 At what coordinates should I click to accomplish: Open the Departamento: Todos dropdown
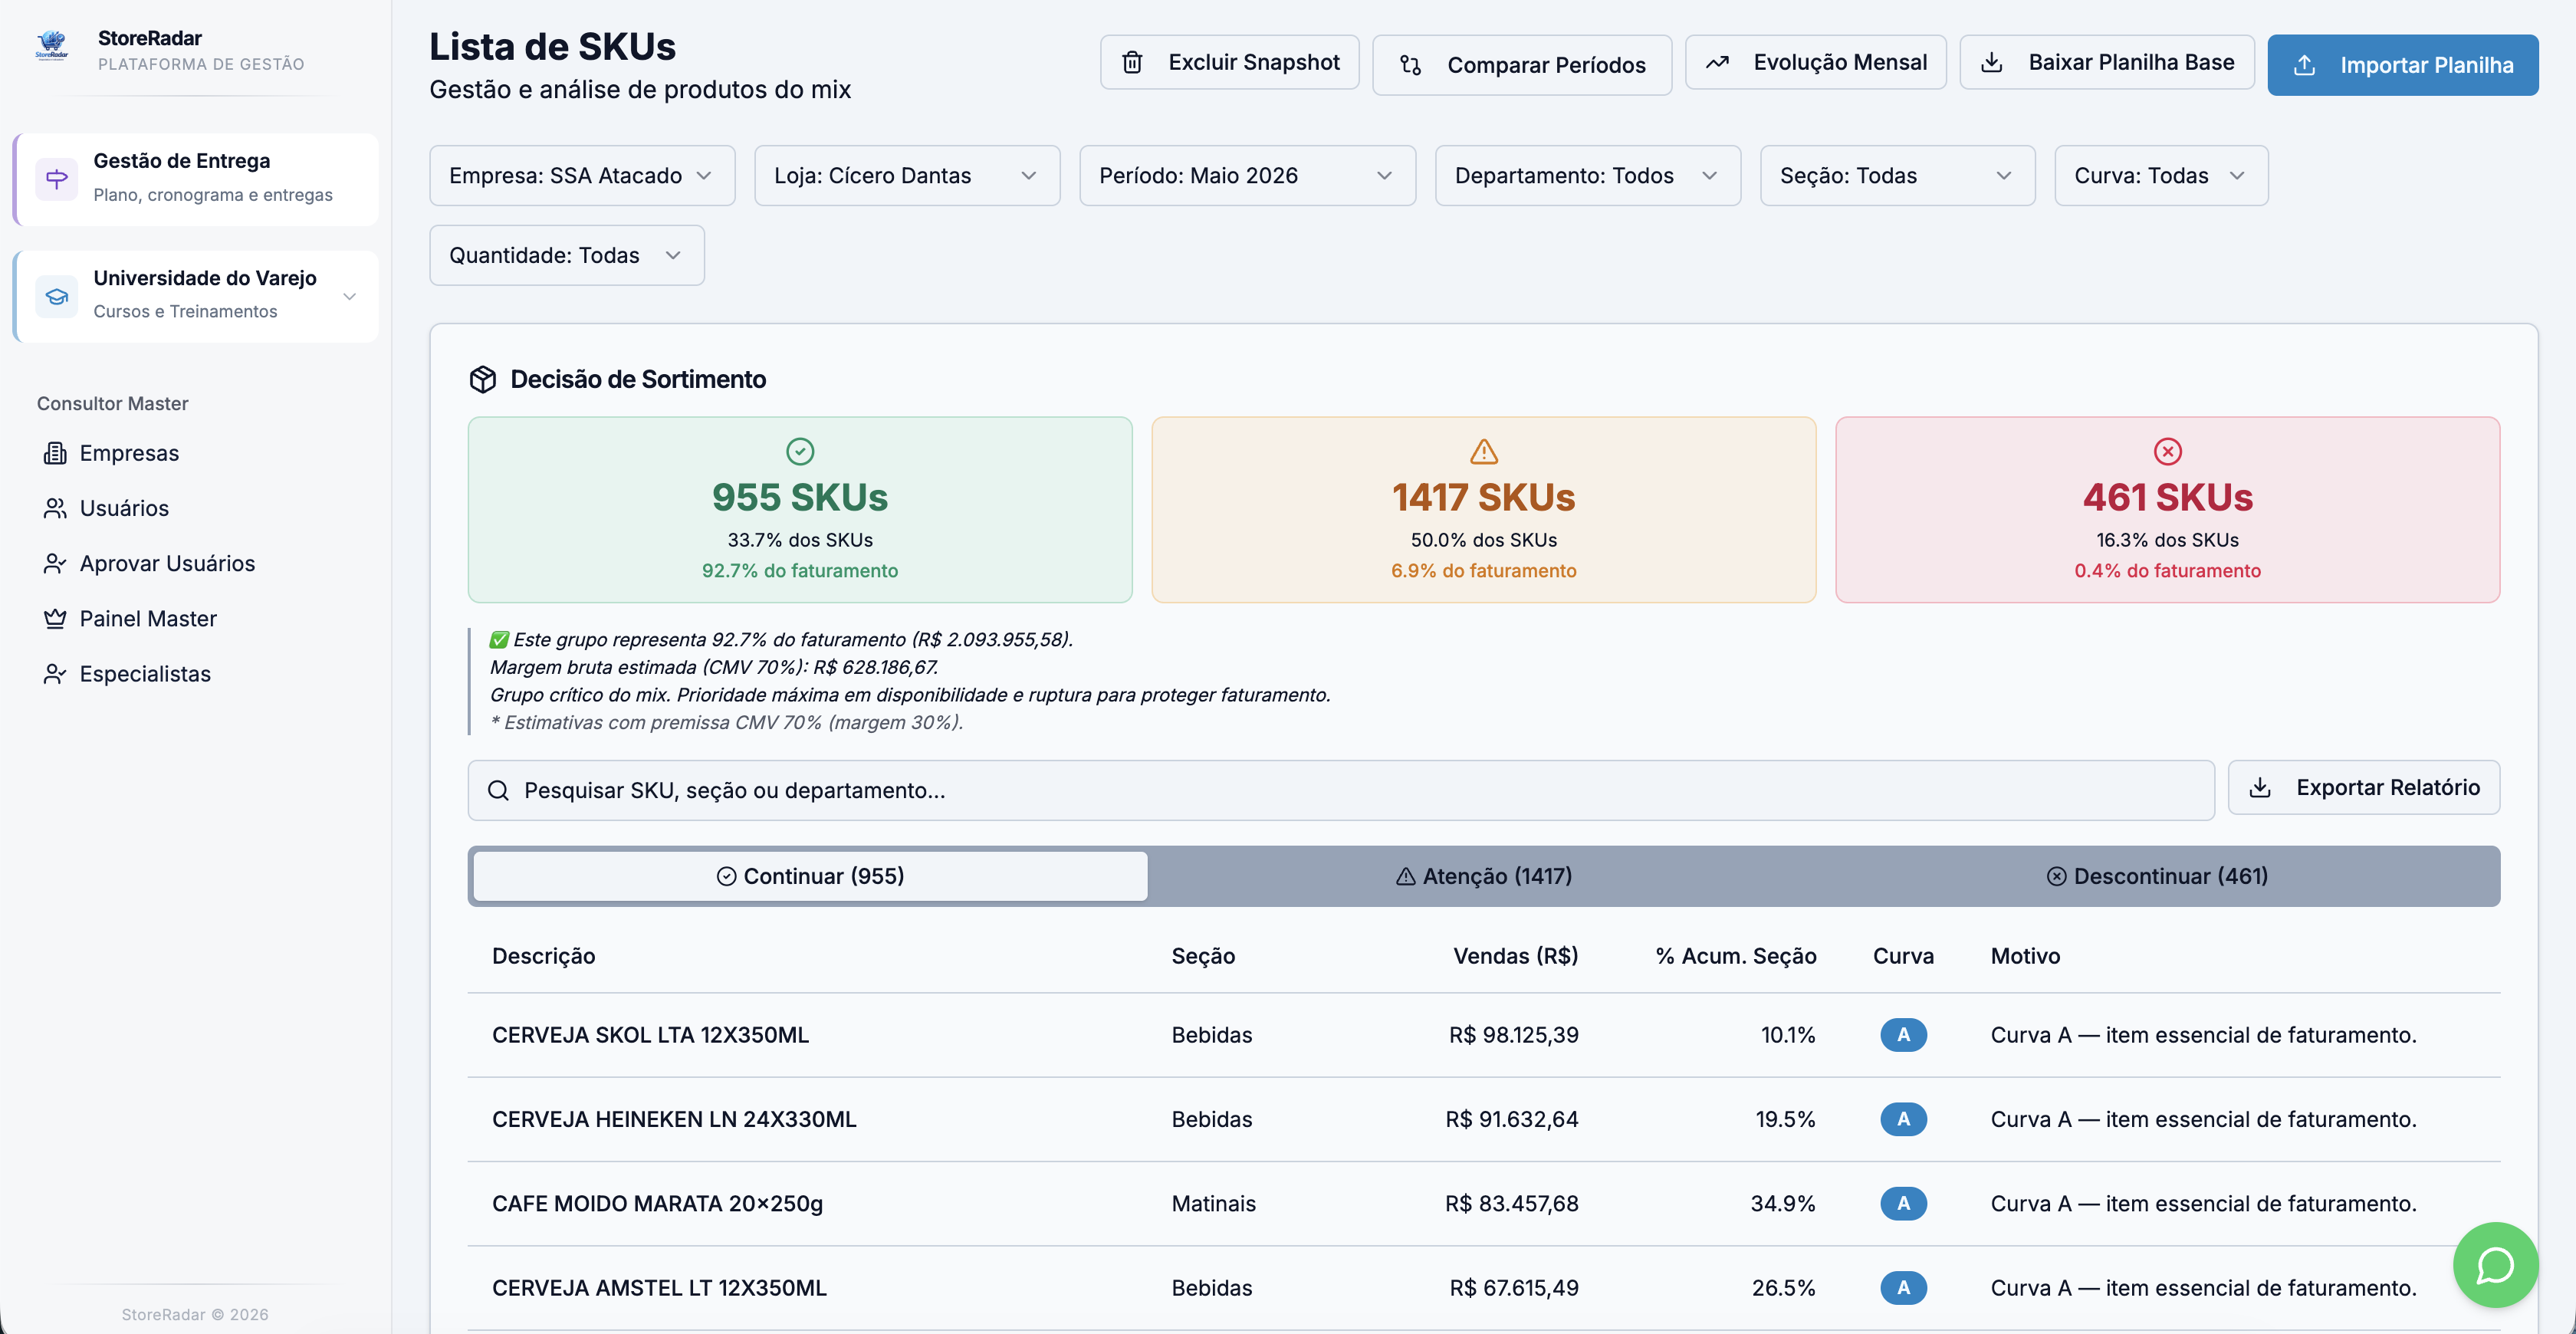click(1588, 175)
